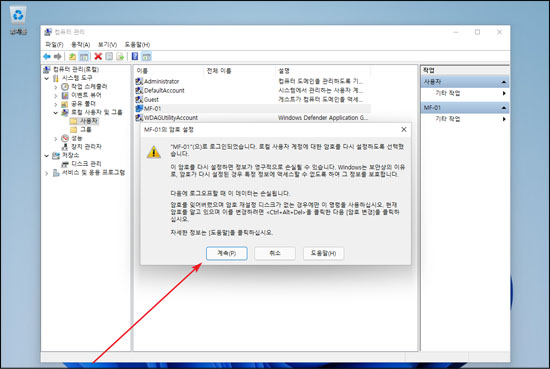Select the 이벤트 뷰어 icon in tree
550x369 pixels.
(65, 95)
